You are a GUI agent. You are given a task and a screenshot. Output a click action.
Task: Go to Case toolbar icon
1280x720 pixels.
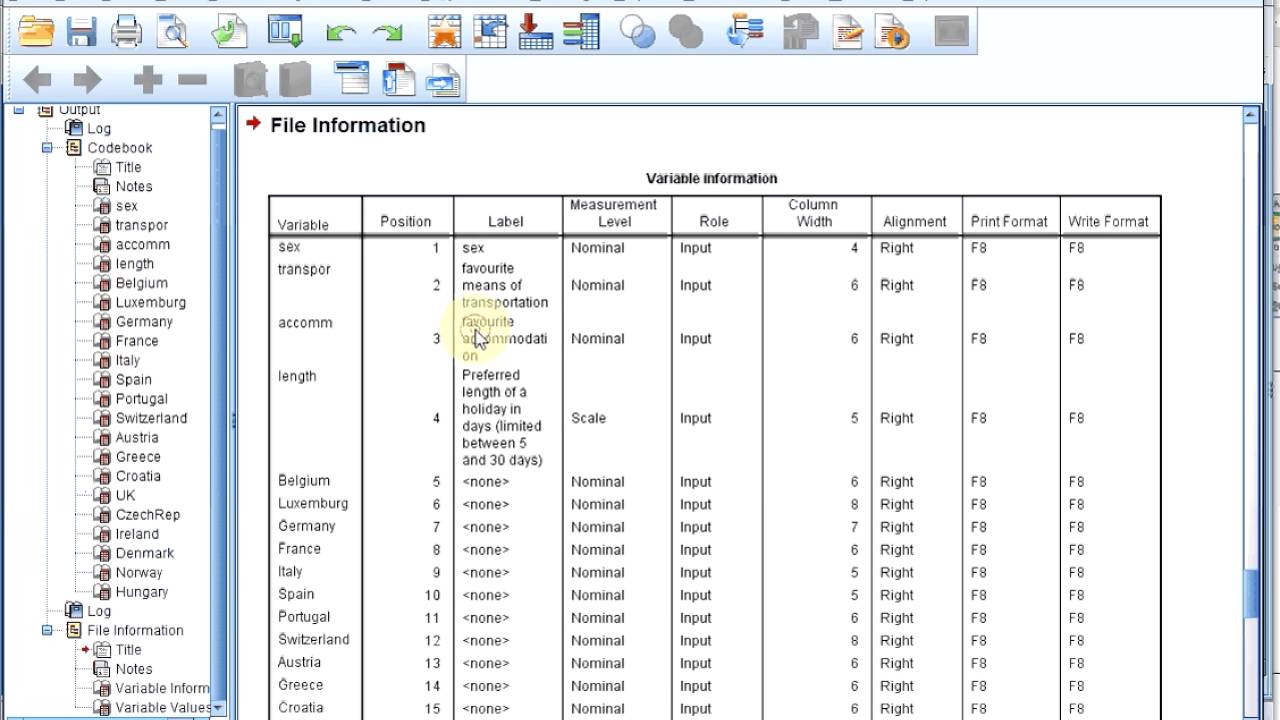point(490,32)
